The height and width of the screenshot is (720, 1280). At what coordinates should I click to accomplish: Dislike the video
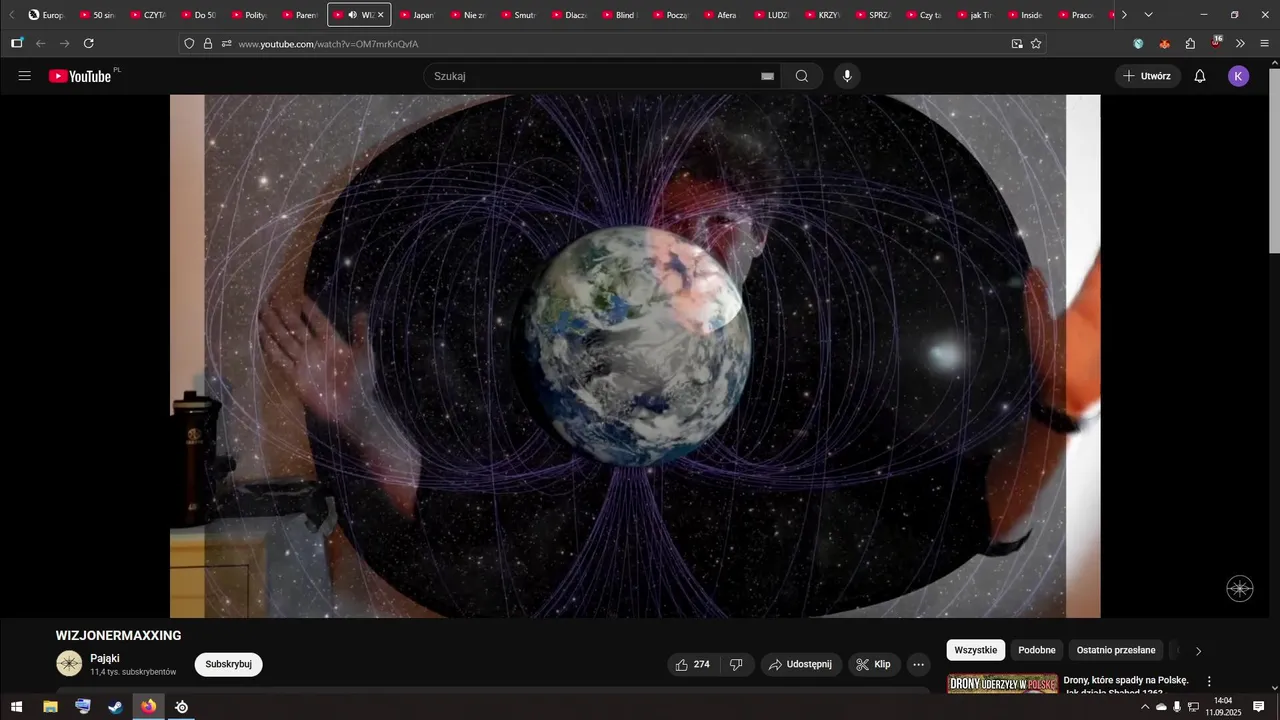click(737, 664)
